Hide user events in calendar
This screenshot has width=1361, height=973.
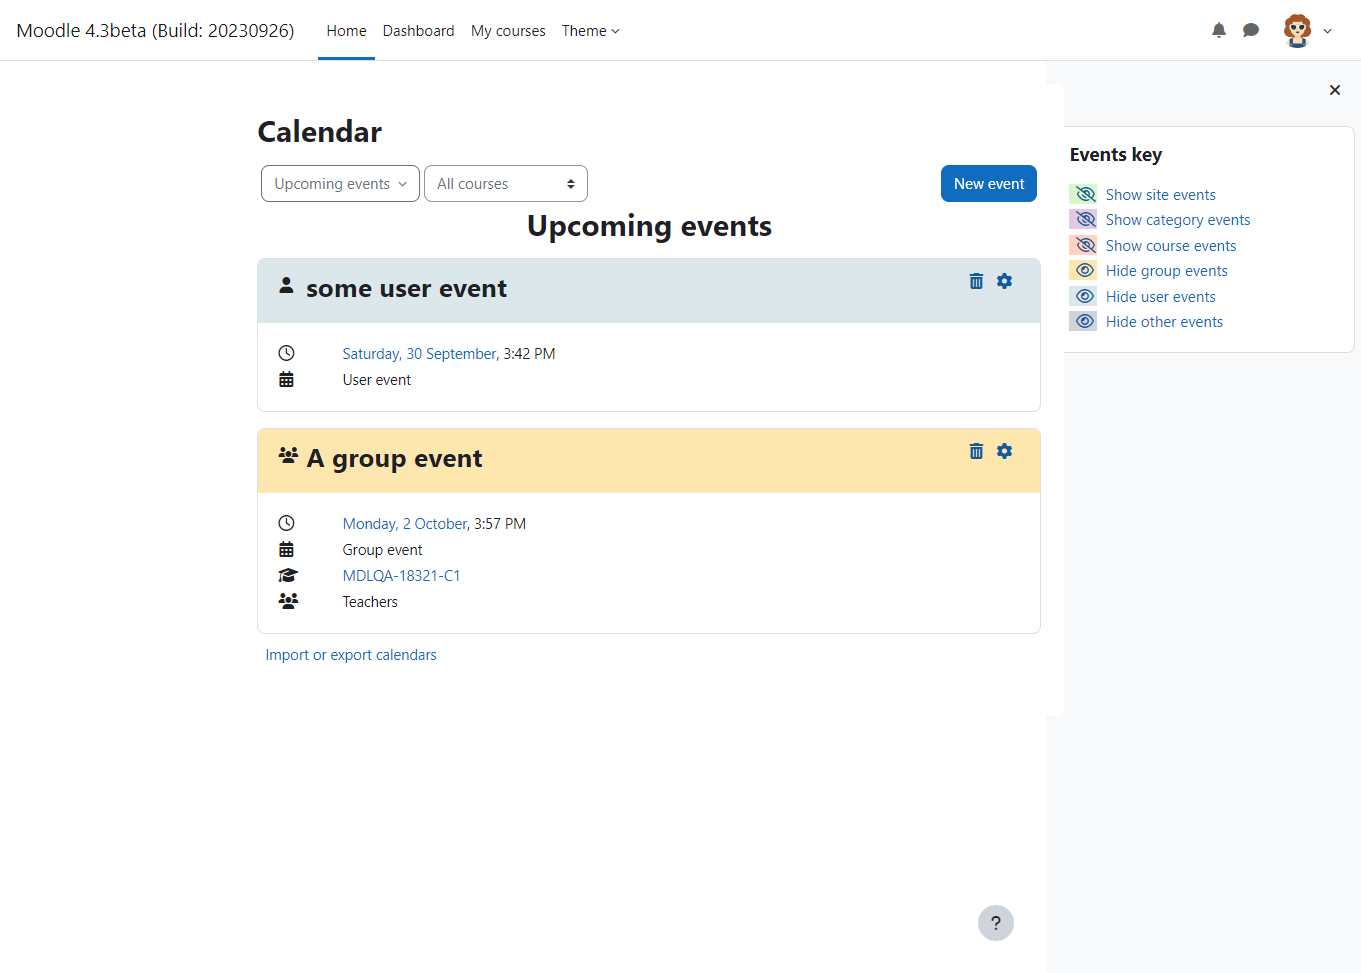[1160, 297]
